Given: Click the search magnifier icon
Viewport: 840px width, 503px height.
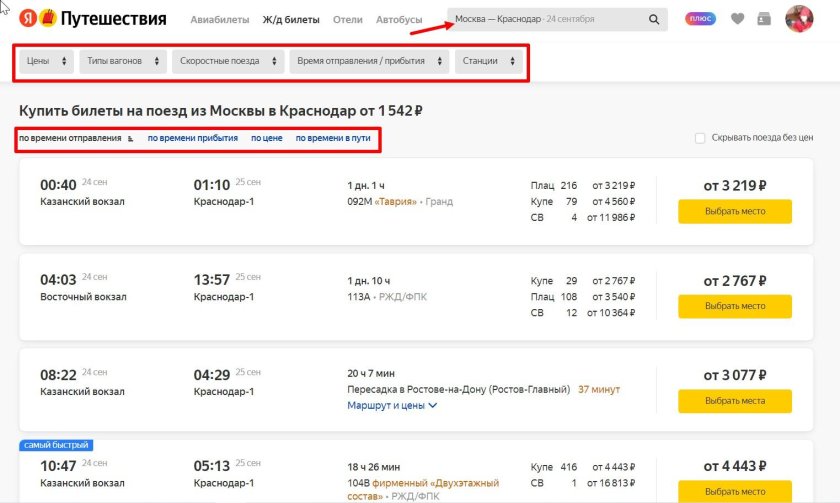Looking at the screenshot, I should [x=654, y=19].
